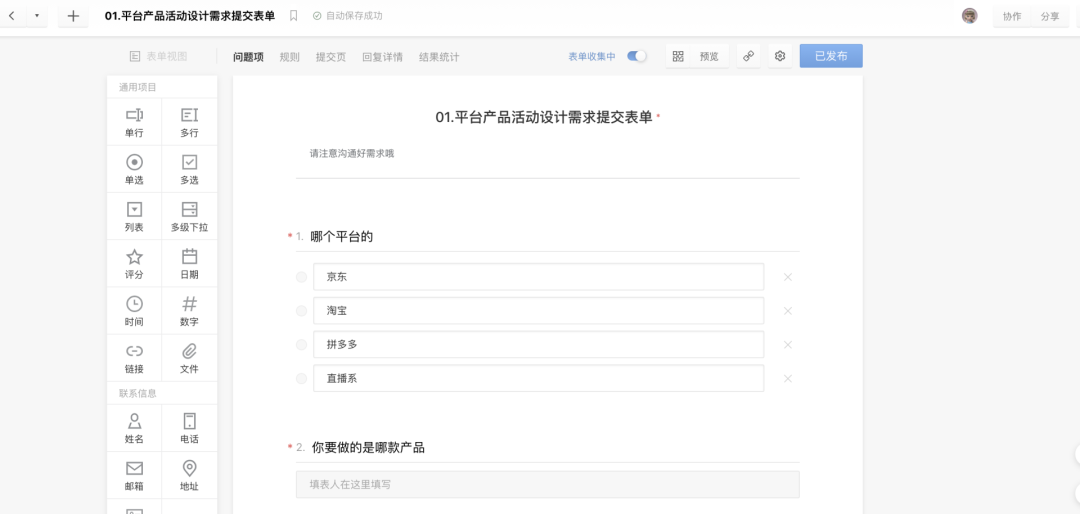Add a dropdown list field (列表)
Viewport: 1080px width, 514px height.
click(134, 216)
